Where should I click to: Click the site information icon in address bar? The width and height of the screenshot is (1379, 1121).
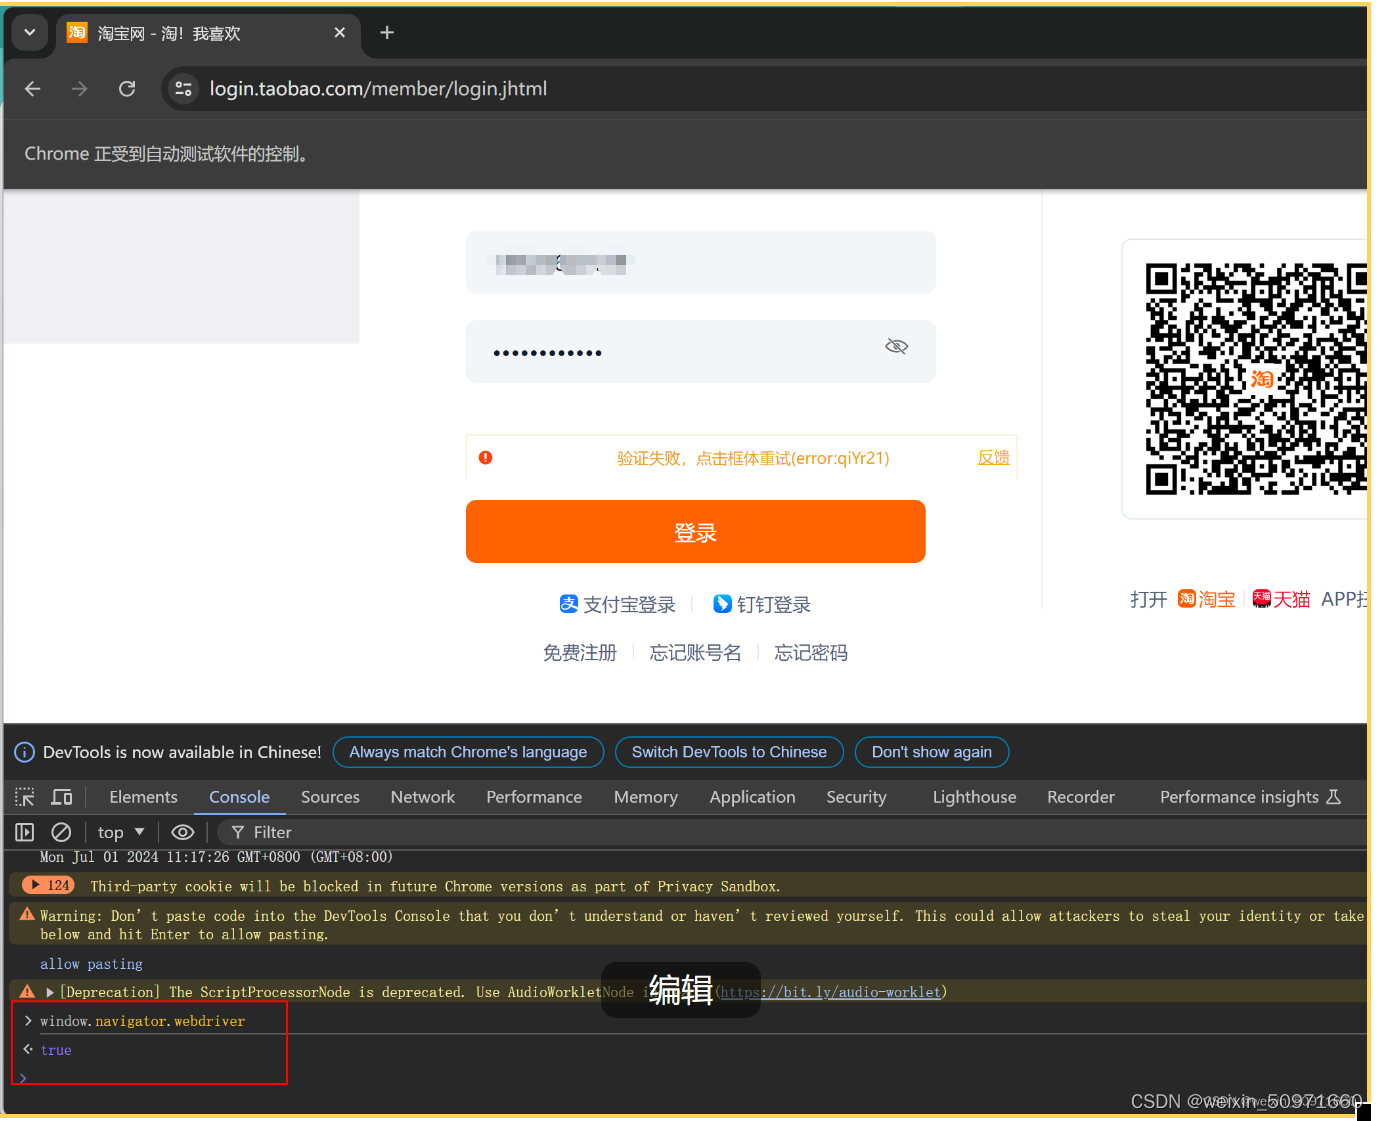click(183, 88)
